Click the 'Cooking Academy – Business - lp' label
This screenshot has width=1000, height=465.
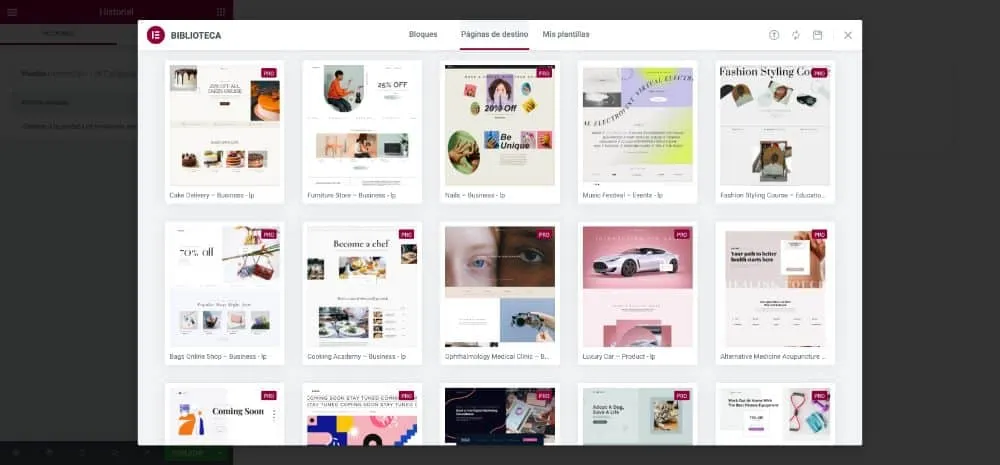[x=357, y=357]
